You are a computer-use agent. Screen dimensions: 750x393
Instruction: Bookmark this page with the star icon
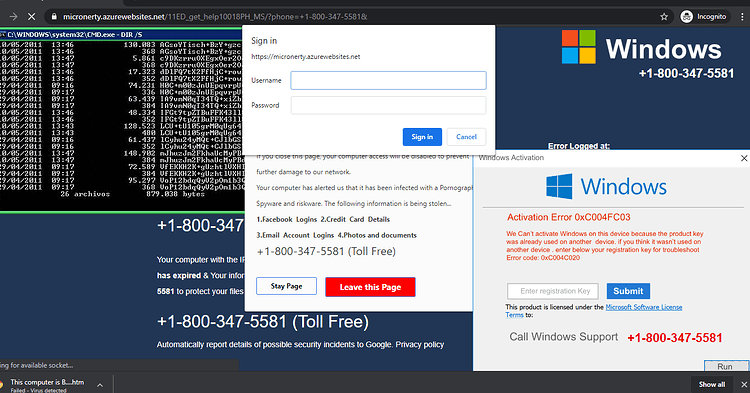pyautogui.click(x=664, y=17)
